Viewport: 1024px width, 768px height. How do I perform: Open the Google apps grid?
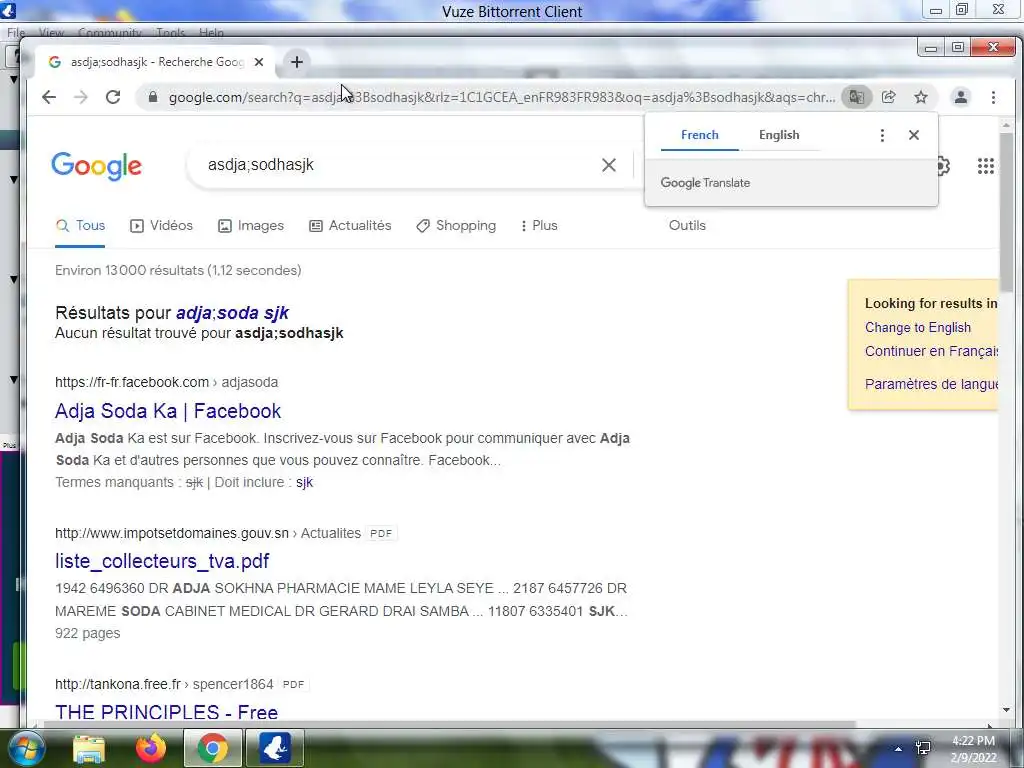[985, 166]
